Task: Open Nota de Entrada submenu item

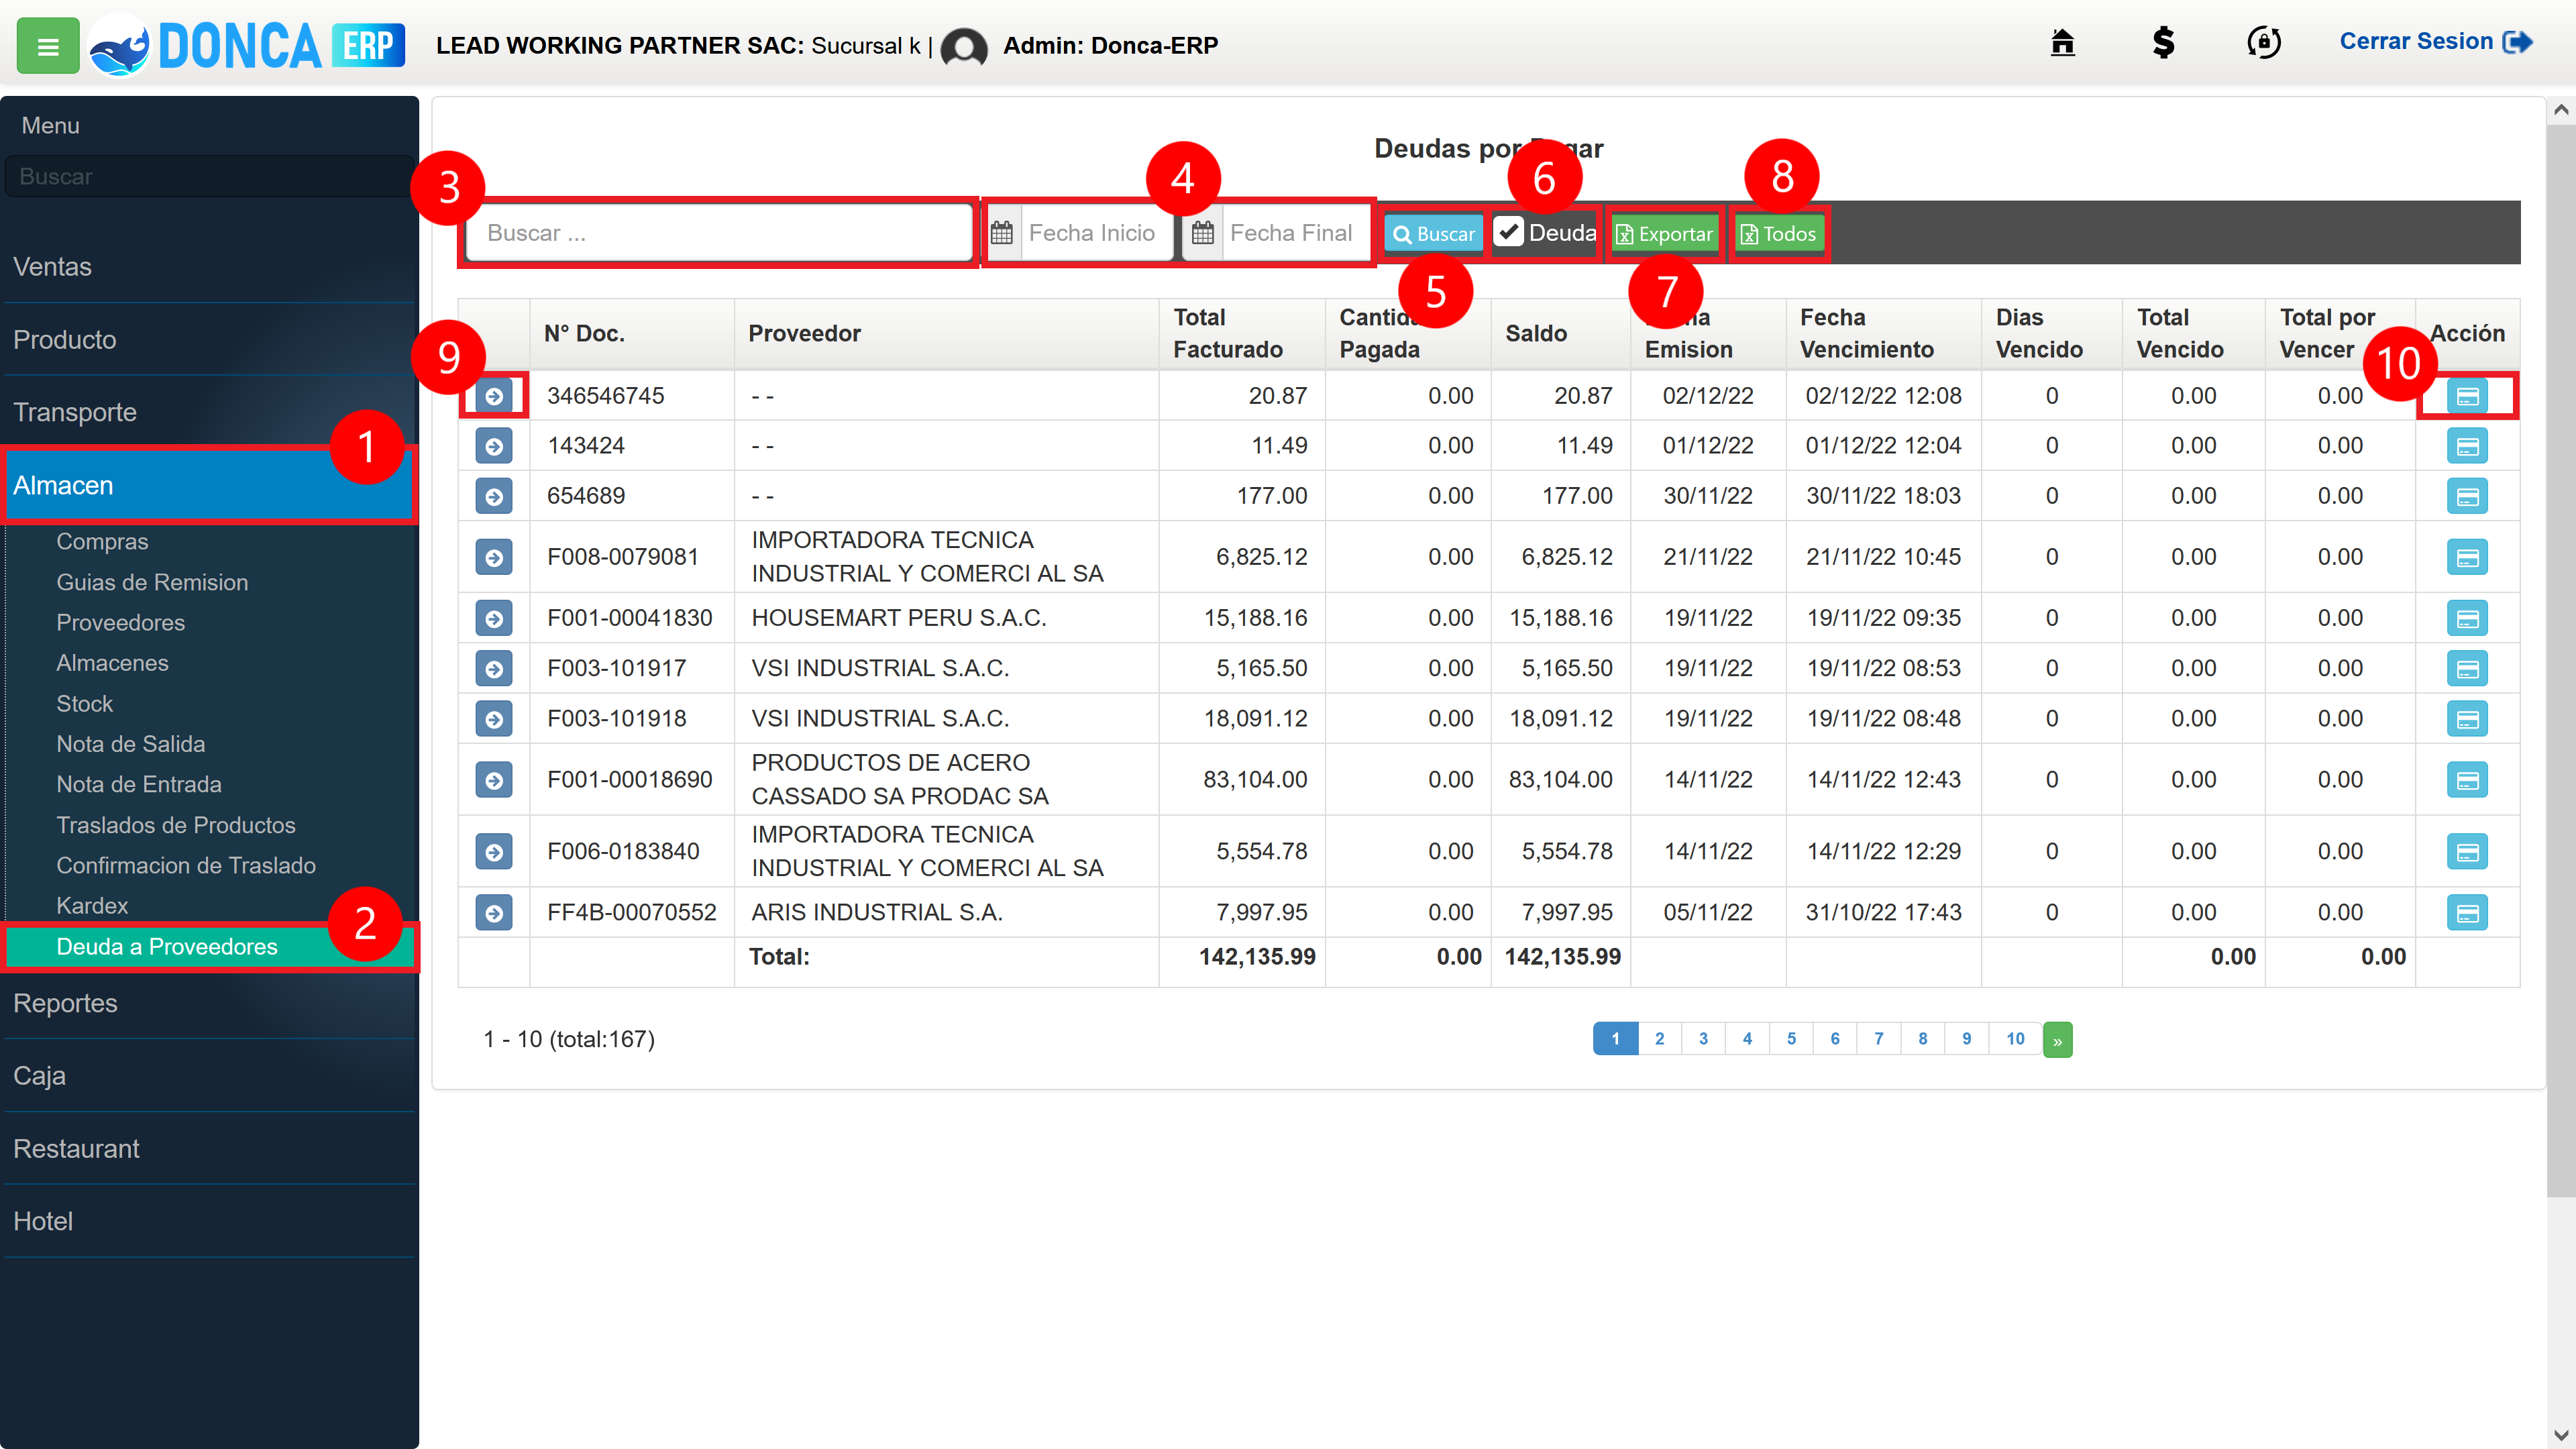Action: [x=138, y=785]
